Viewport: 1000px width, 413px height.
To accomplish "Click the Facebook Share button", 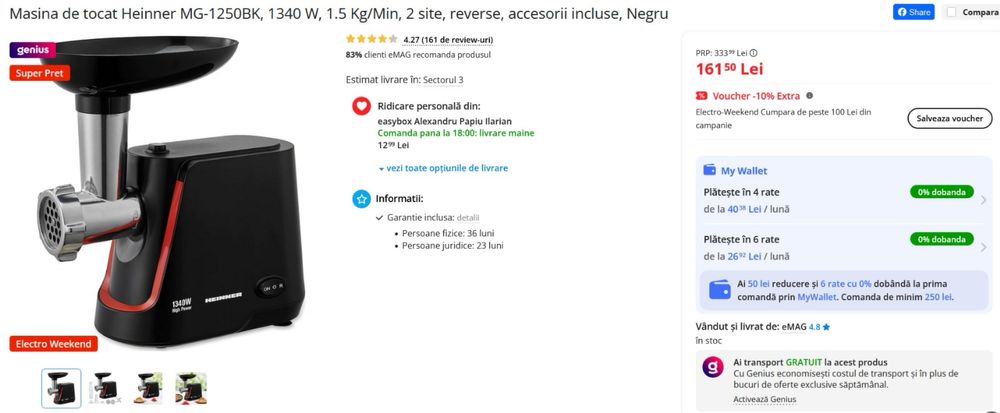I will [913, 12].
